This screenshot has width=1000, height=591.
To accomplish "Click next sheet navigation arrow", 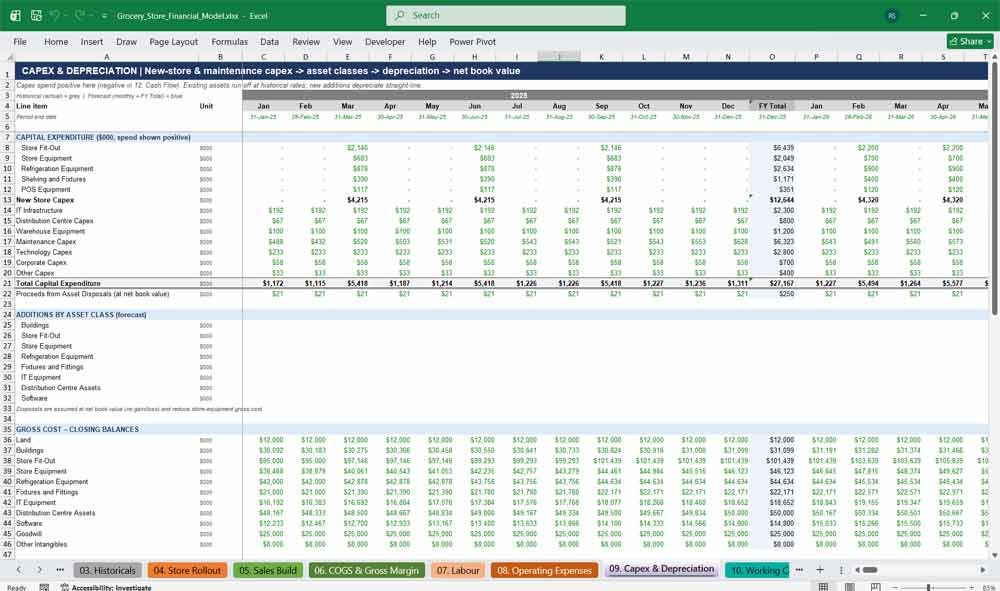I will coord(40,569).
